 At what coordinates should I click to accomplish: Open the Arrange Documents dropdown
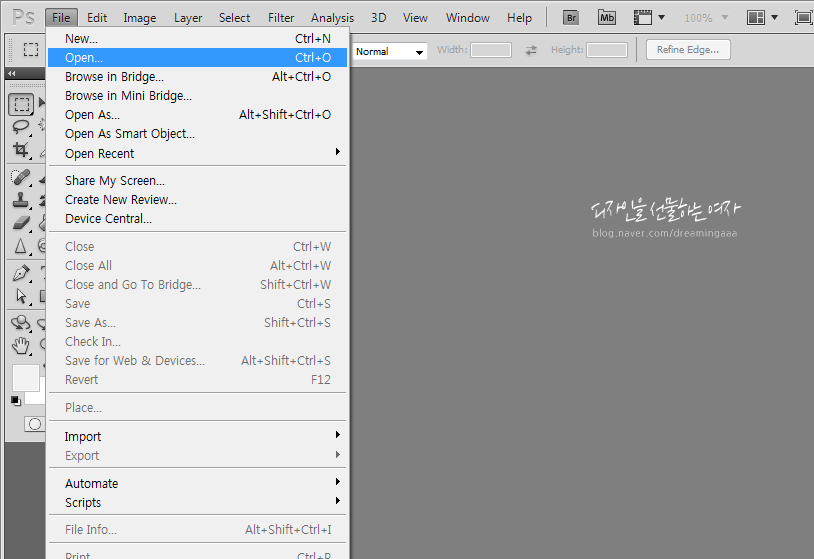click(762, 17)
